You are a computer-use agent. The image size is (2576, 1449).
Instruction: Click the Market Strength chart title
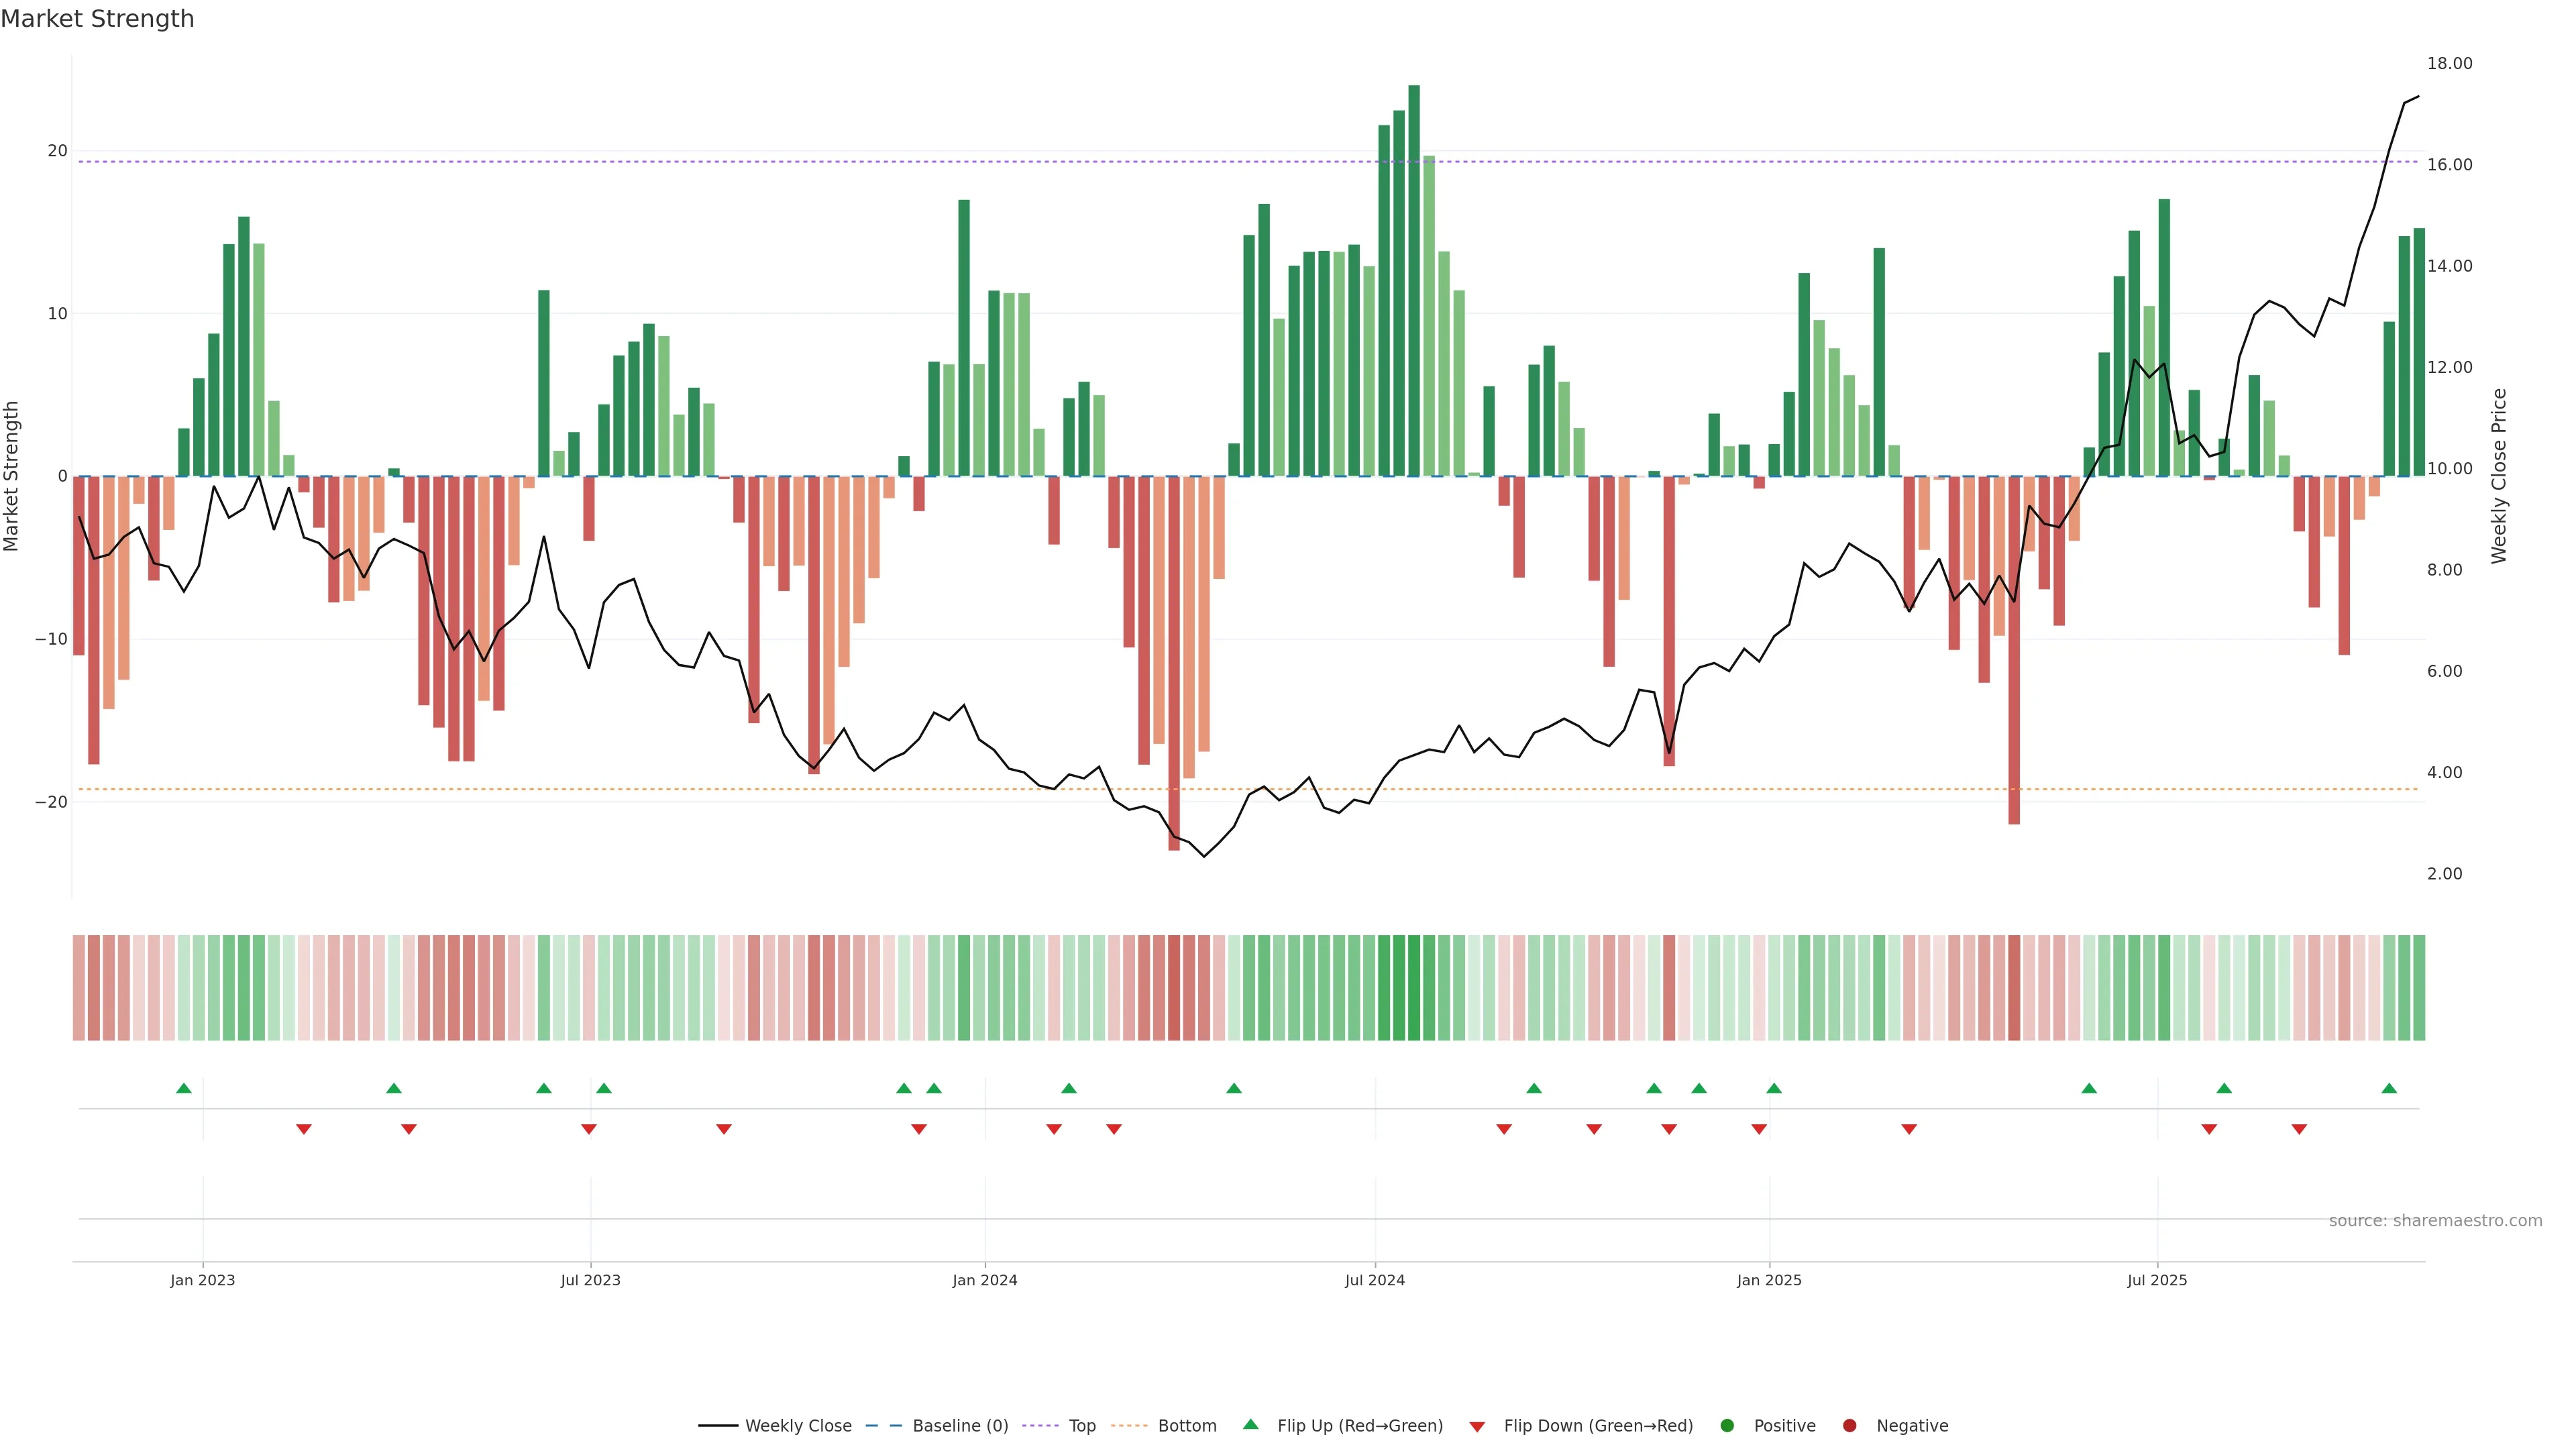pyautogui.click(x=97, y=19)
